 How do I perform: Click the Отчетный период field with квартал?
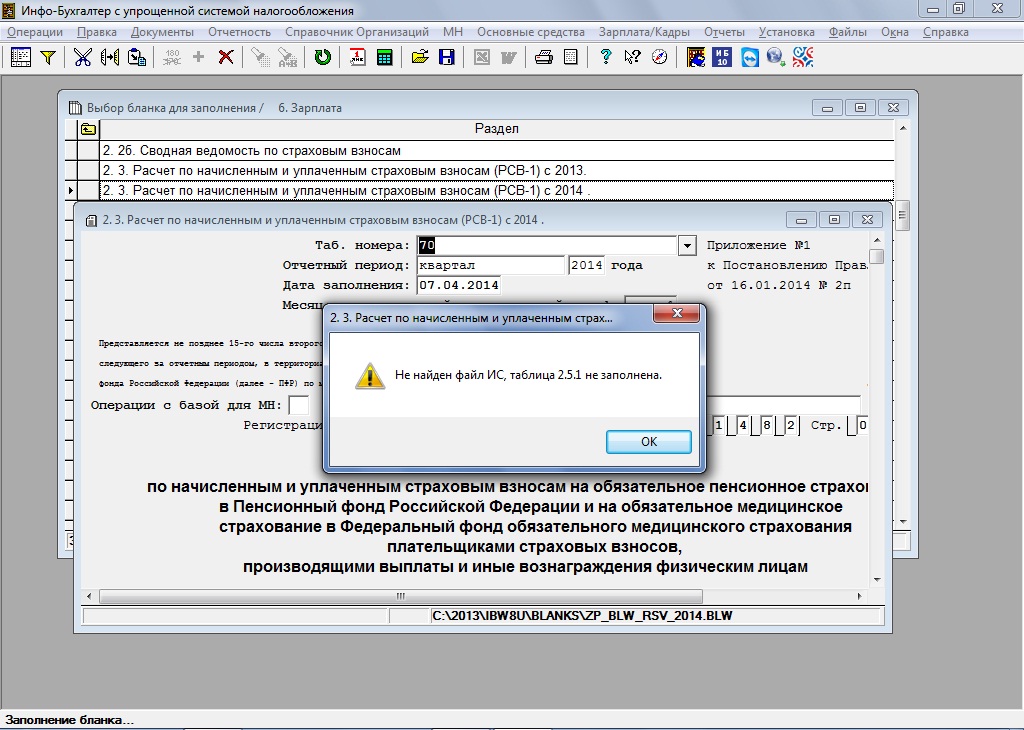(x=490, y=265)
